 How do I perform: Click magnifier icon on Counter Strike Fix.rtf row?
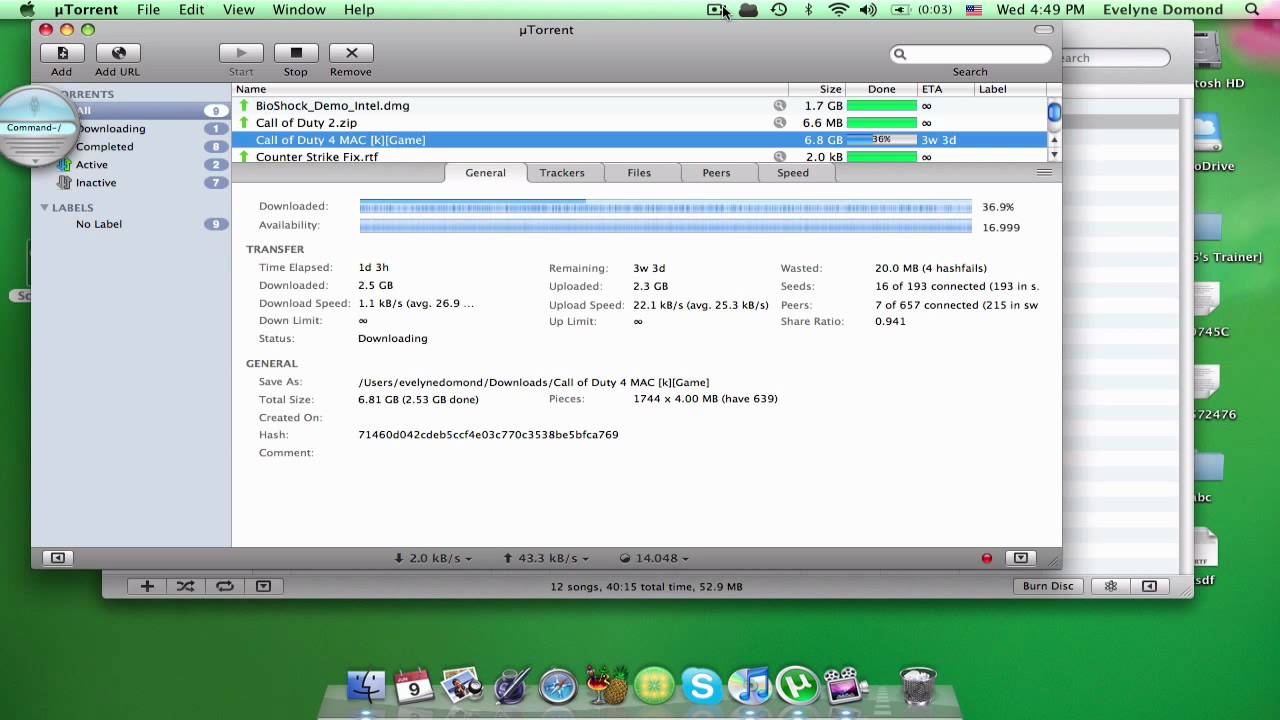click(780, 156)
